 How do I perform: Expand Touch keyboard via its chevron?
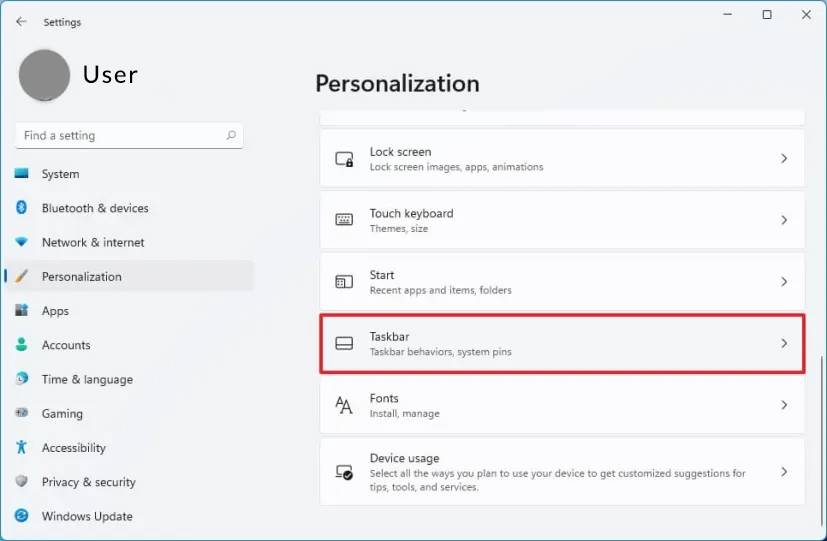tap(784, 220)
